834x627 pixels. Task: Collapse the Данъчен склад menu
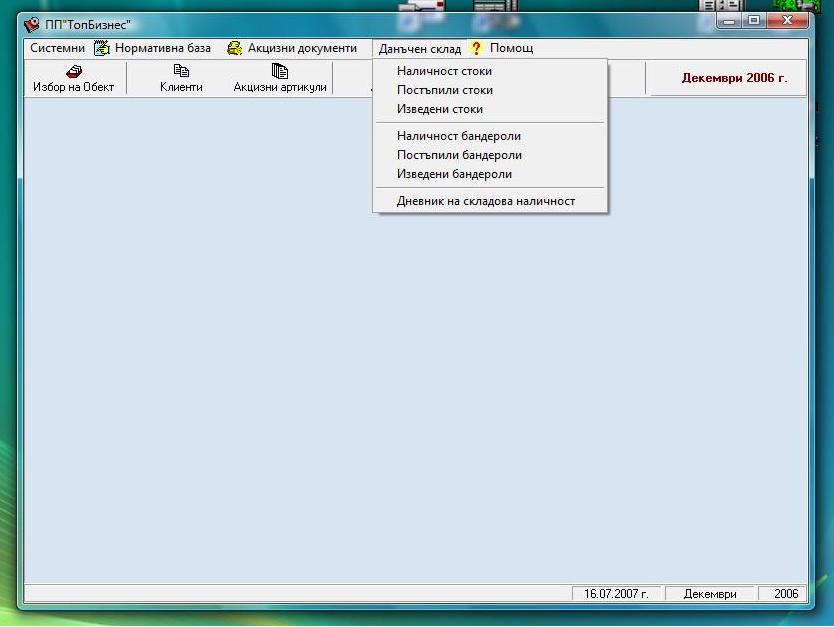pyautogui.click(x=420, y=49)
